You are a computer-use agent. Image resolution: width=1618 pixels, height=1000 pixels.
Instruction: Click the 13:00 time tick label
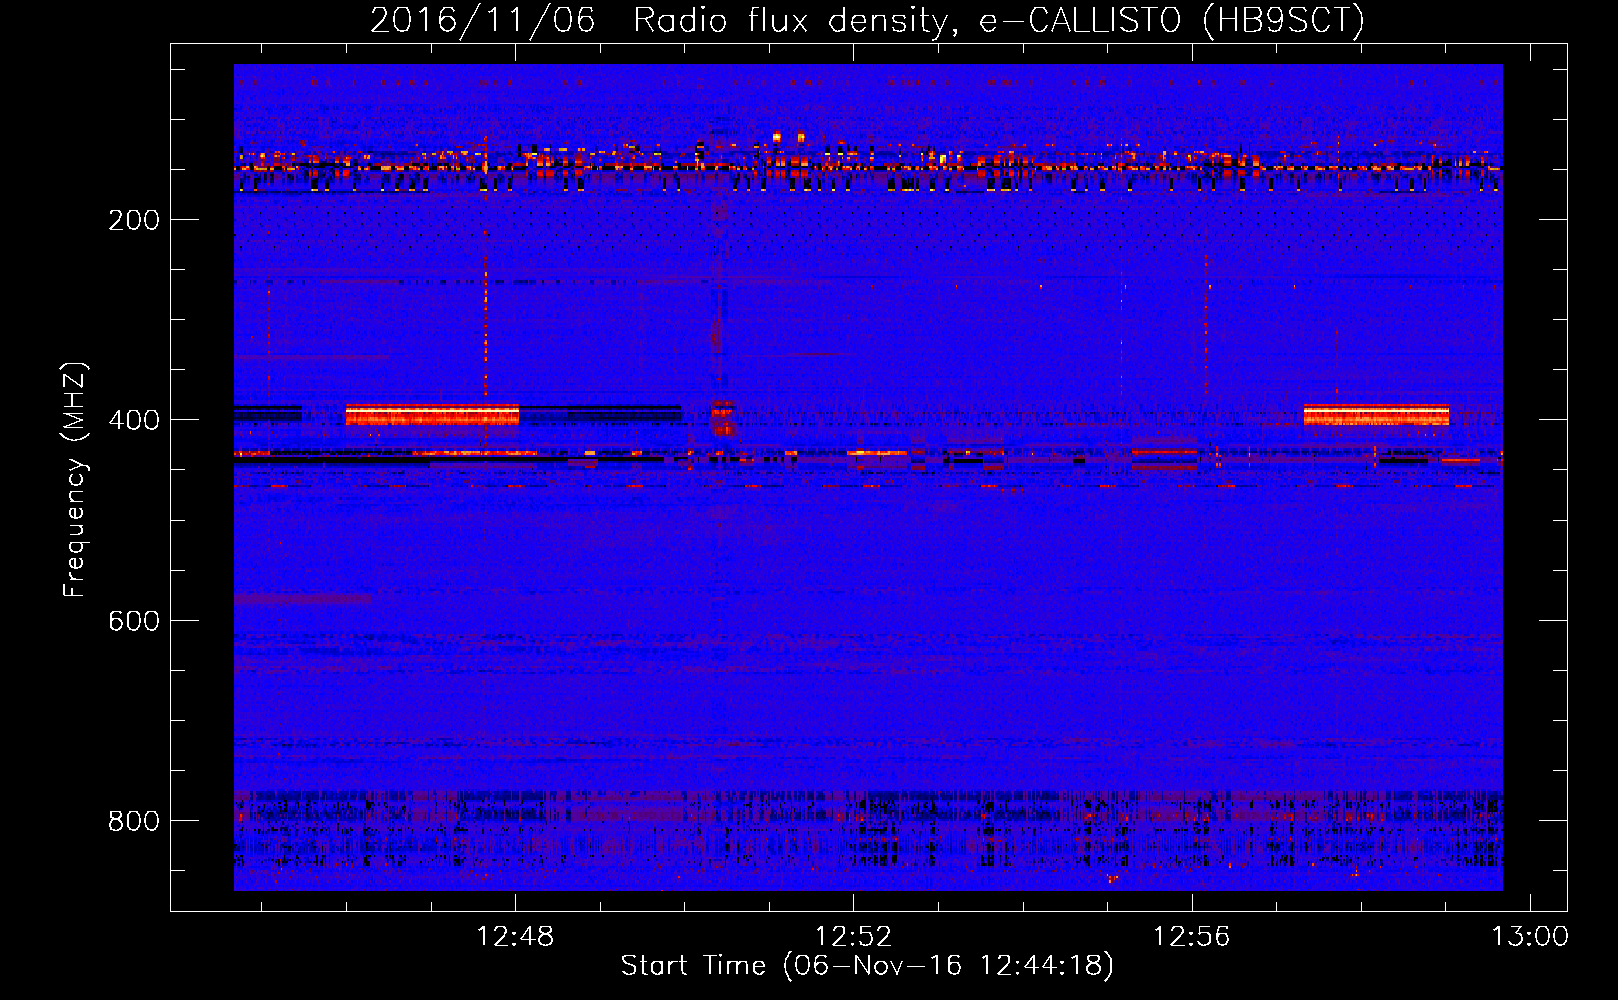point(1530,937)
